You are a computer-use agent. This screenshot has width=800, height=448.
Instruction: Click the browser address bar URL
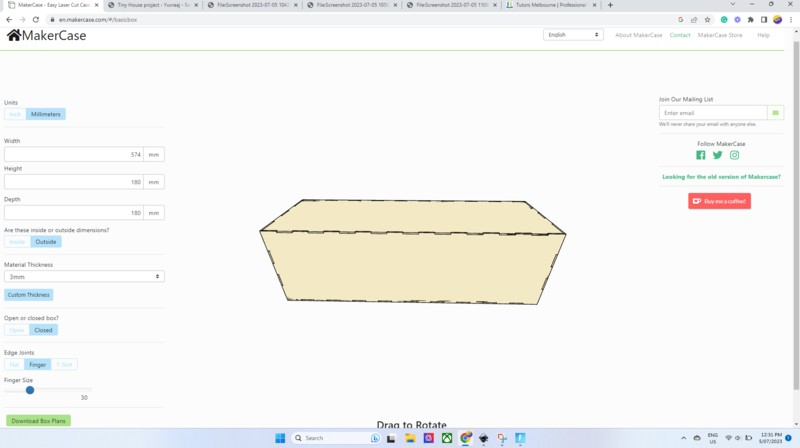tap(98, 19)
